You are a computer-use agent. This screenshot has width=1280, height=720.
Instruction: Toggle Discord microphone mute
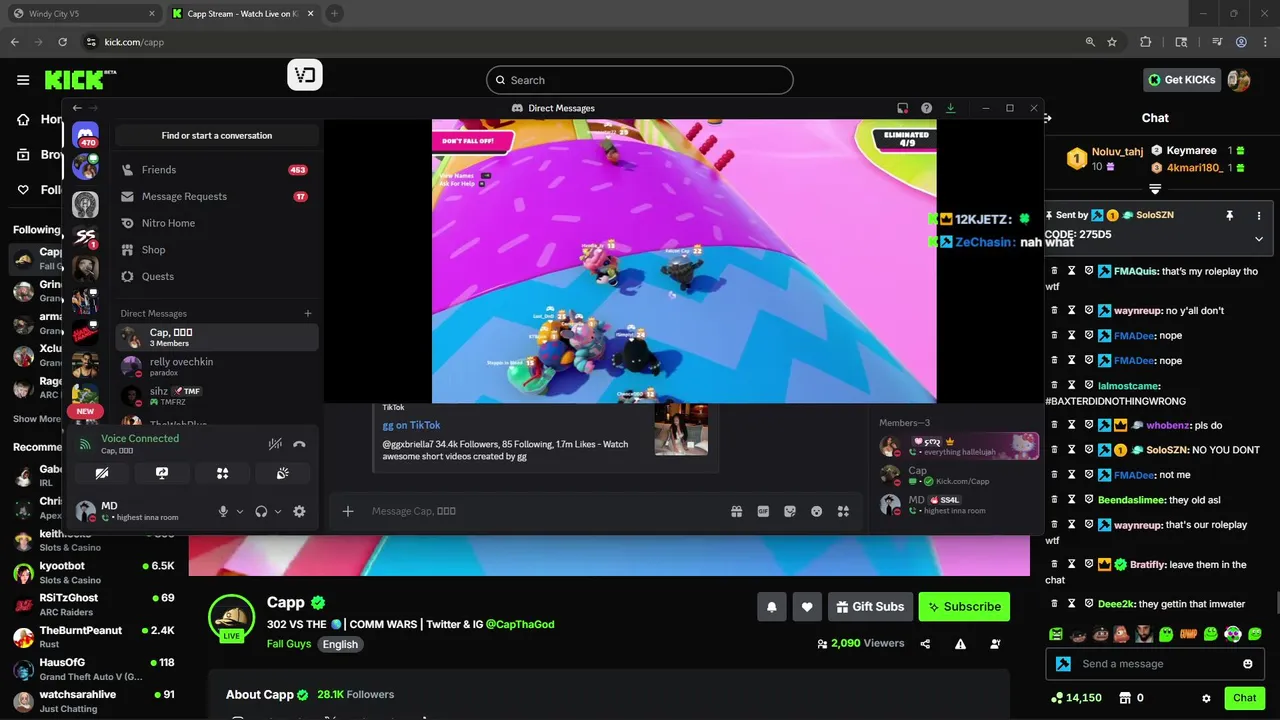coord(224,511)
